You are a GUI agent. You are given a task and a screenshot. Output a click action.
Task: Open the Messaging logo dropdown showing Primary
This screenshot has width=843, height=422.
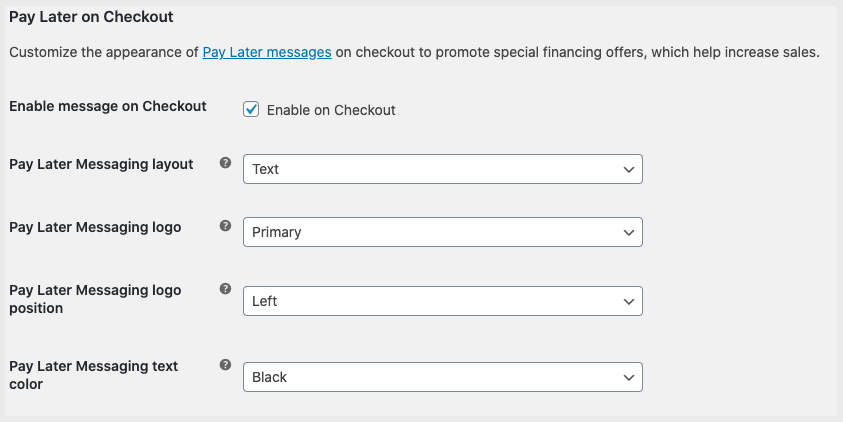pos(442,232)
